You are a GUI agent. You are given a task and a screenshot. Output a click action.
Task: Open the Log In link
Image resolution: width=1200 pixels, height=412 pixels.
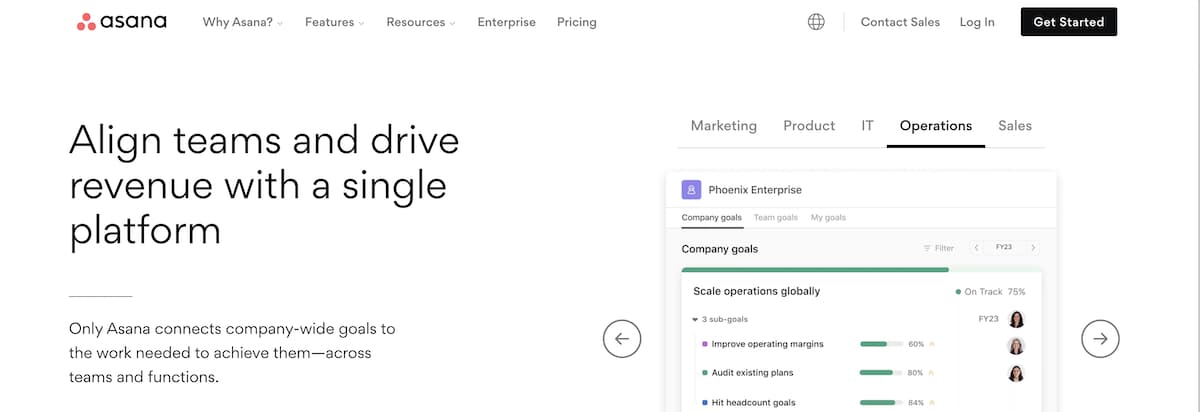pos(977,22)
